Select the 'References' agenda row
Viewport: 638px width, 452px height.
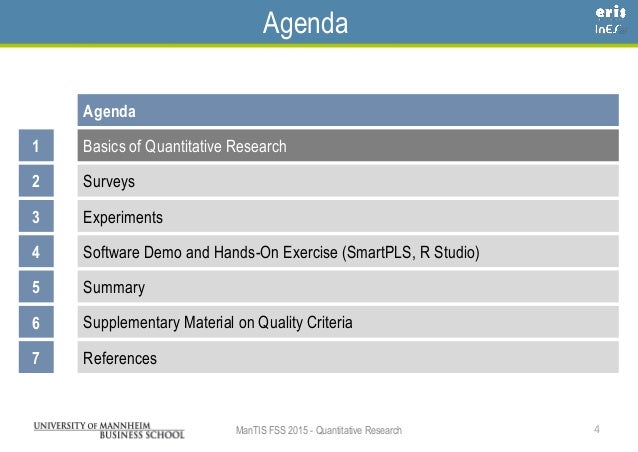tap(348, 358)
